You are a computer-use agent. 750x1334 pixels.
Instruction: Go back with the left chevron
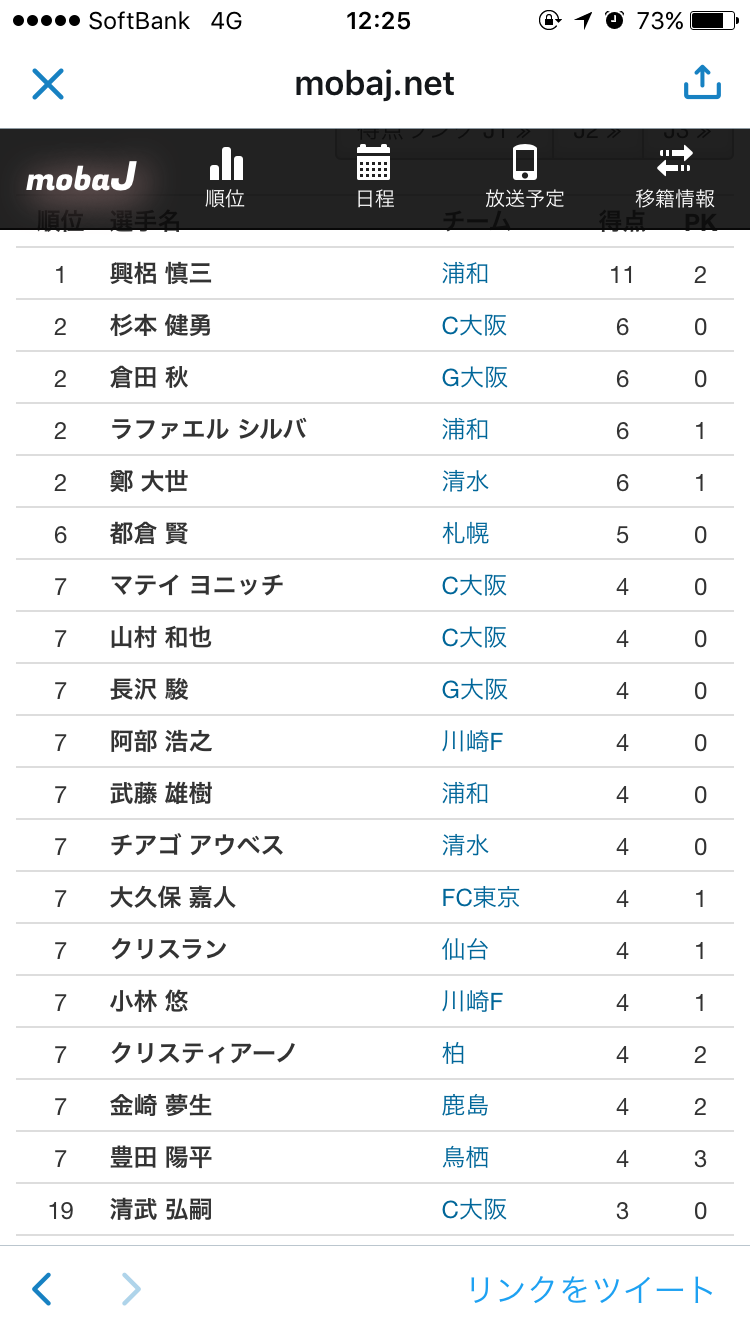[41, 1289]
